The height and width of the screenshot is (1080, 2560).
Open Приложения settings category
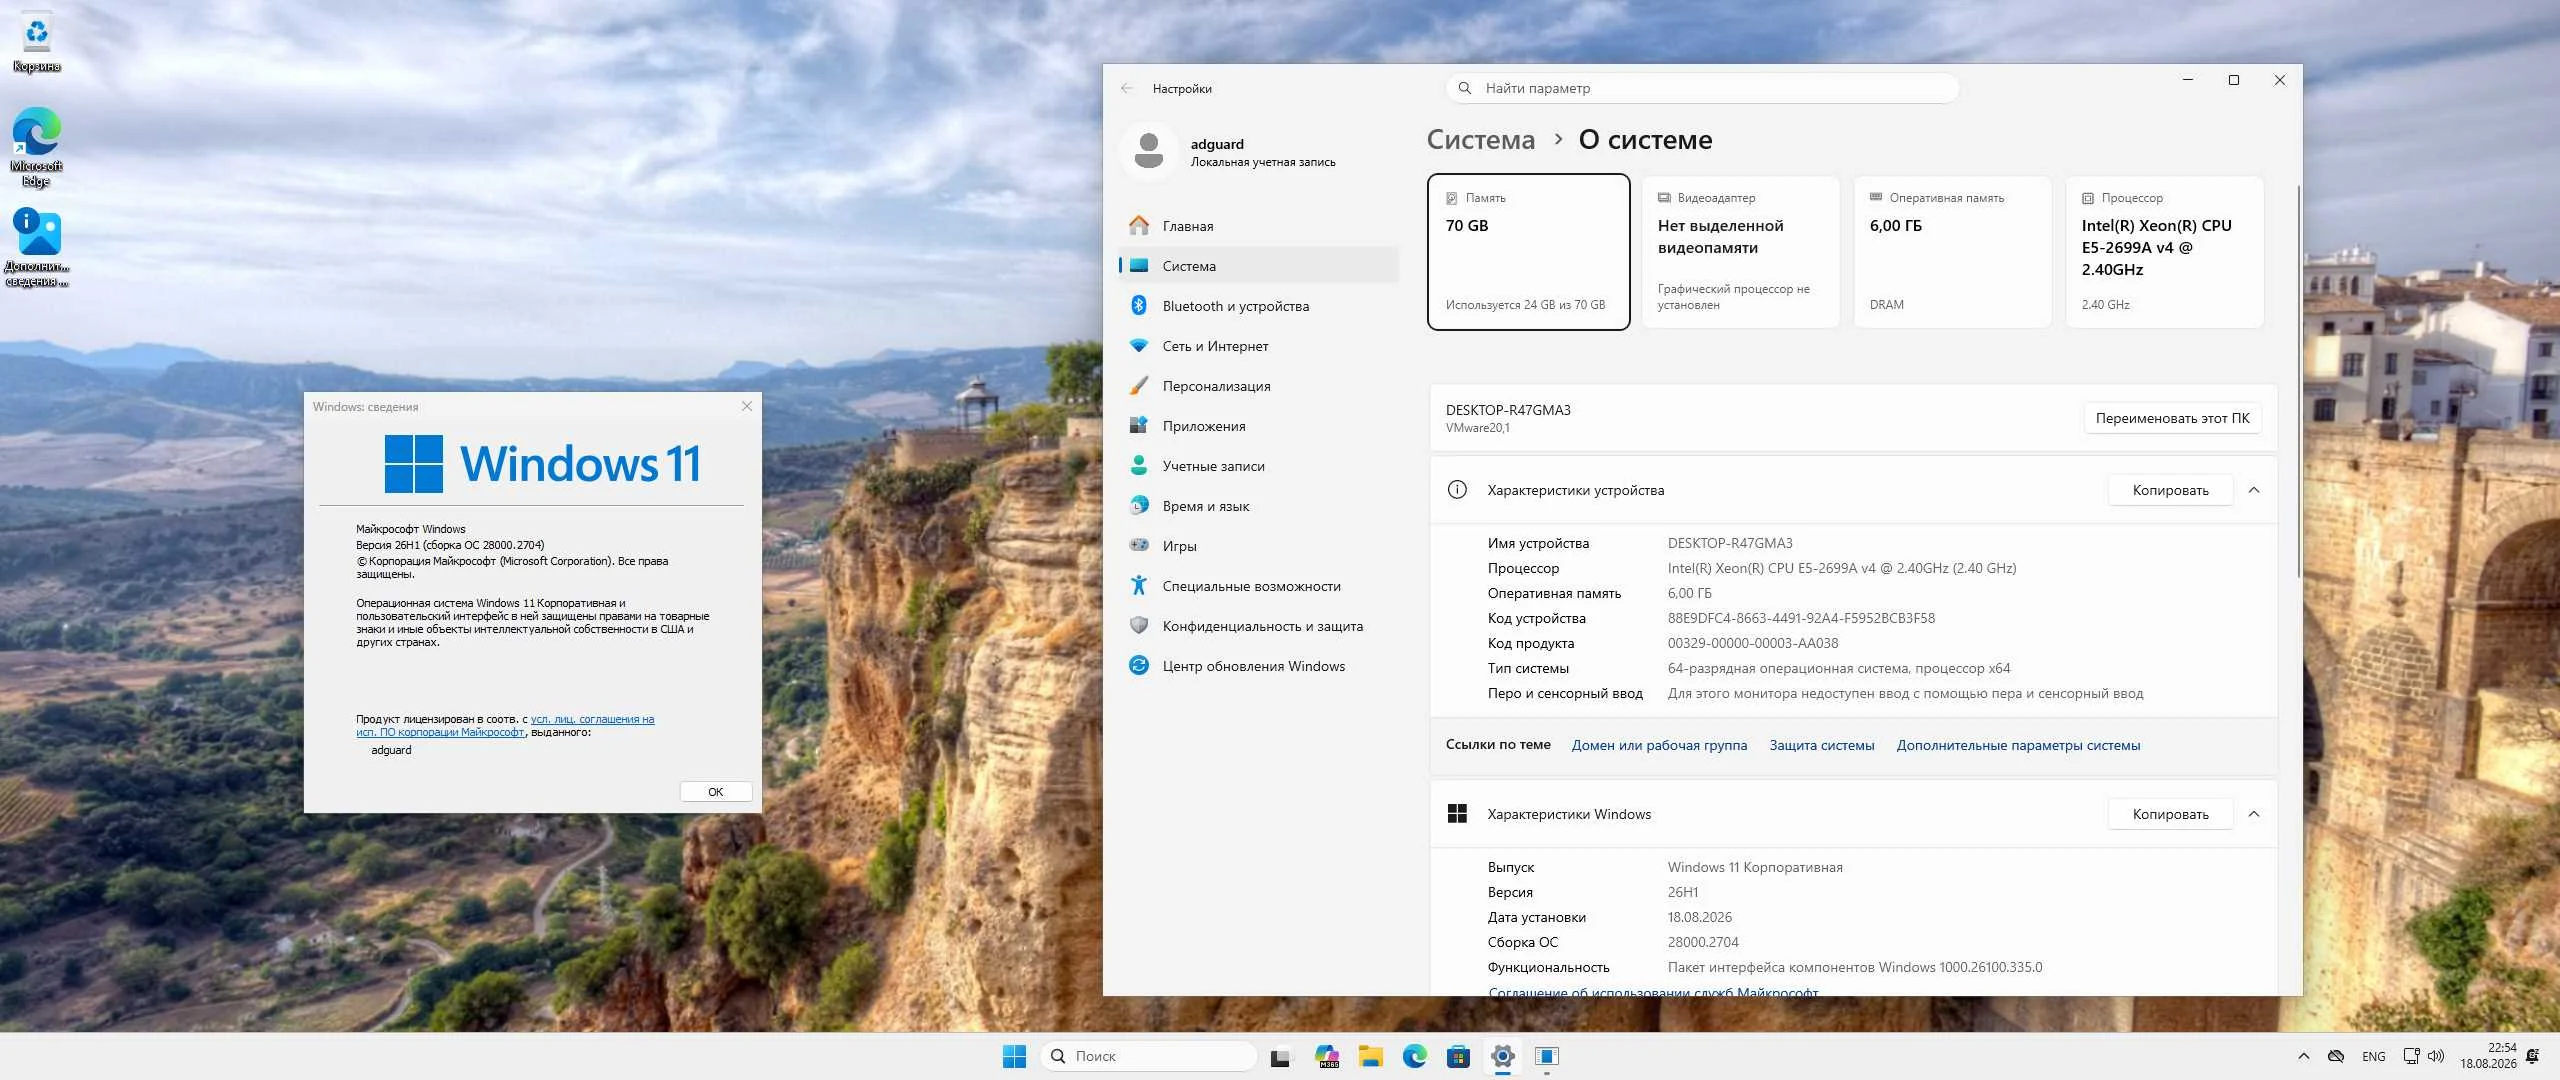pos(1259,426)
